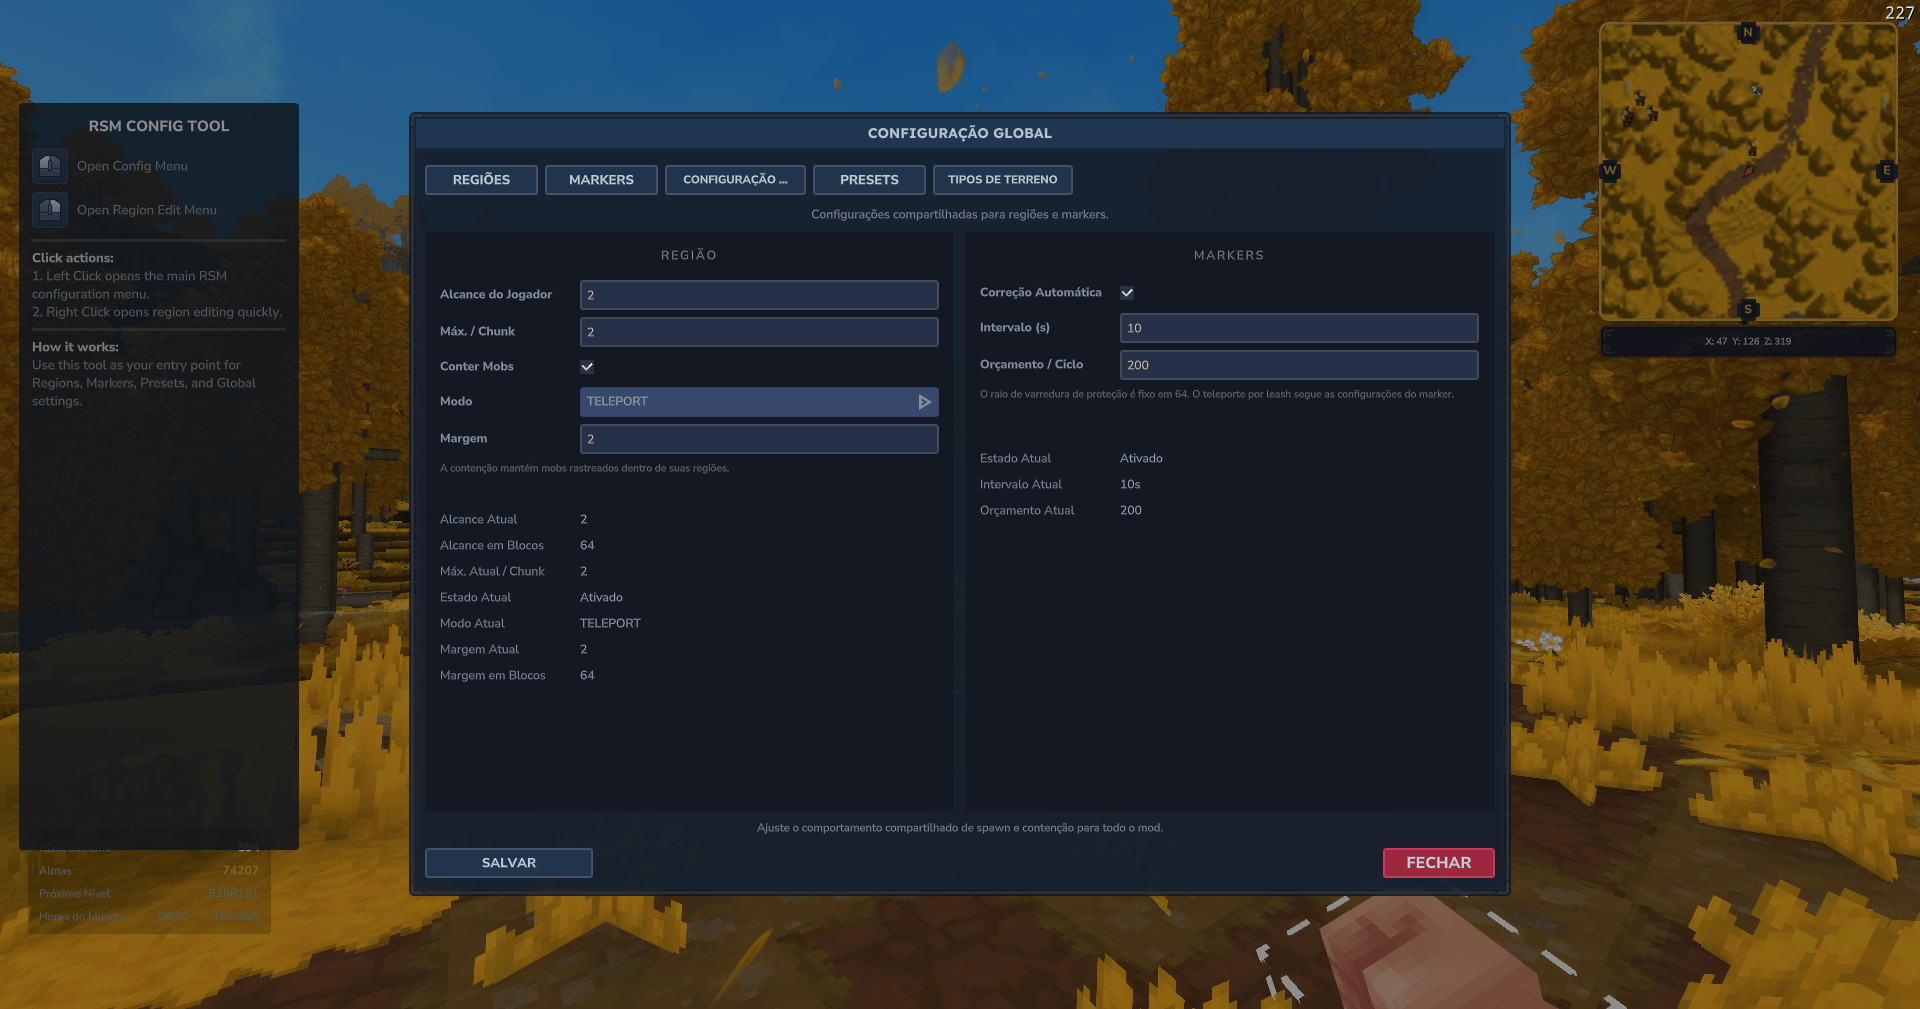This screenshot has height=1009, width=1920.
Task: Toggle the Correção Automática checkbox
Action: click(1127, 293)
